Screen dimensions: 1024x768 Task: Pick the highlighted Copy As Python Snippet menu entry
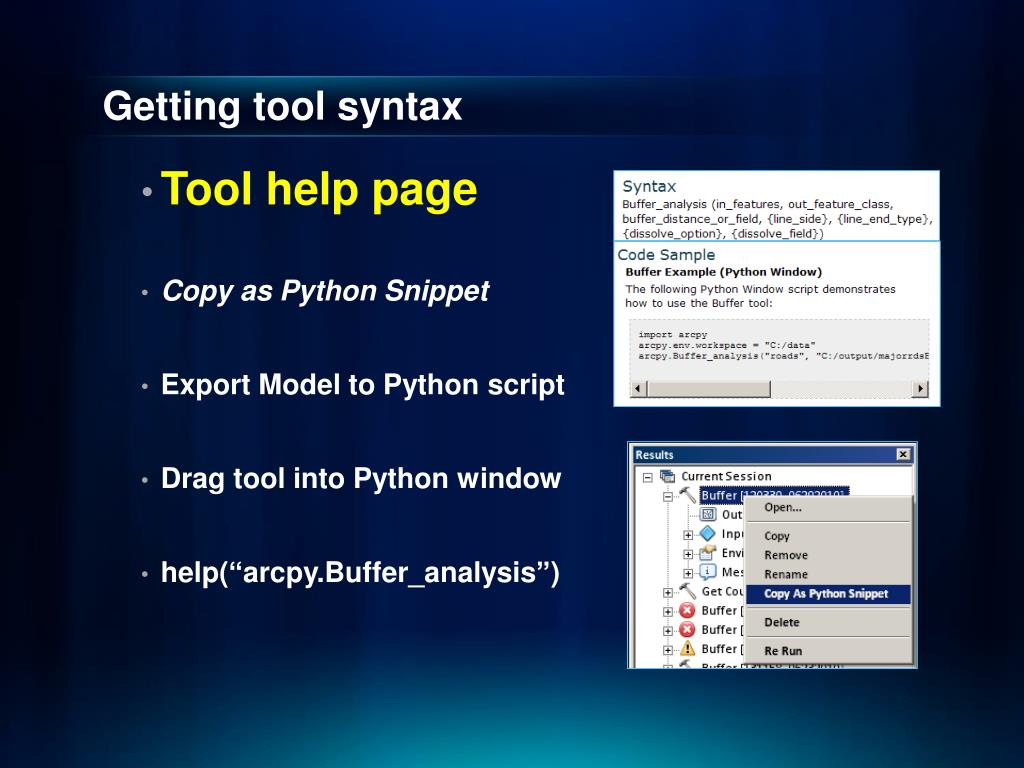coord(828,594)
